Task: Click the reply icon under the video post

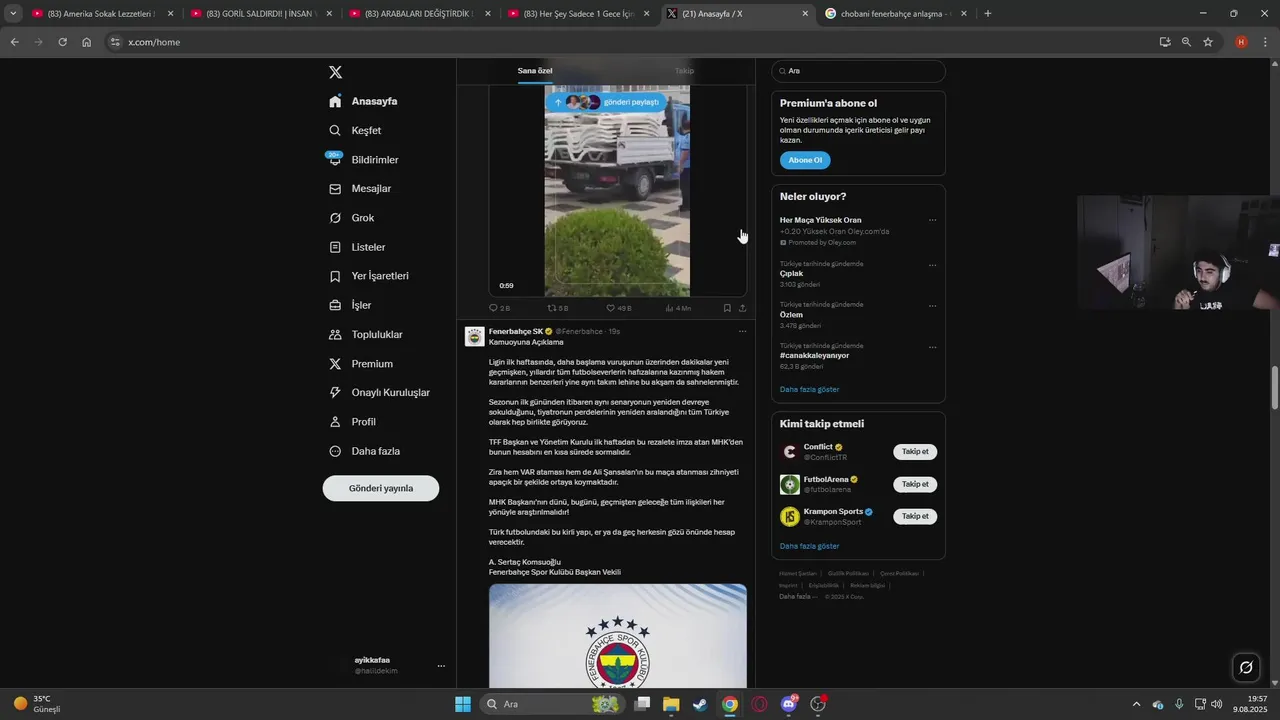Action: pyautogui.click(x=493, y=308)
